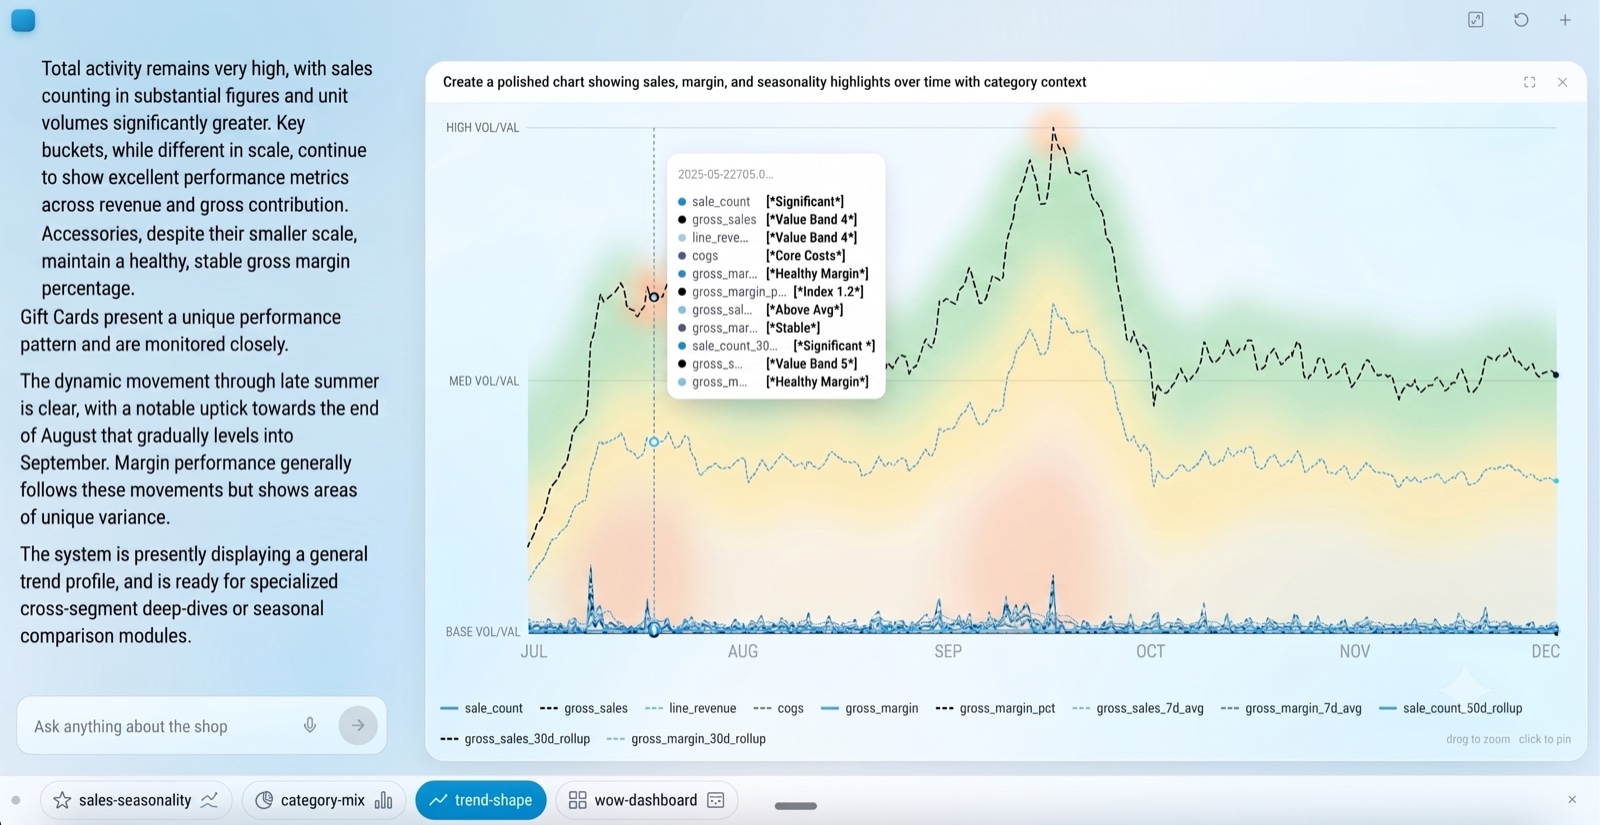Click the hovered black marker on the gross_sales line
Screen dimensions: 1600x825
654,297
